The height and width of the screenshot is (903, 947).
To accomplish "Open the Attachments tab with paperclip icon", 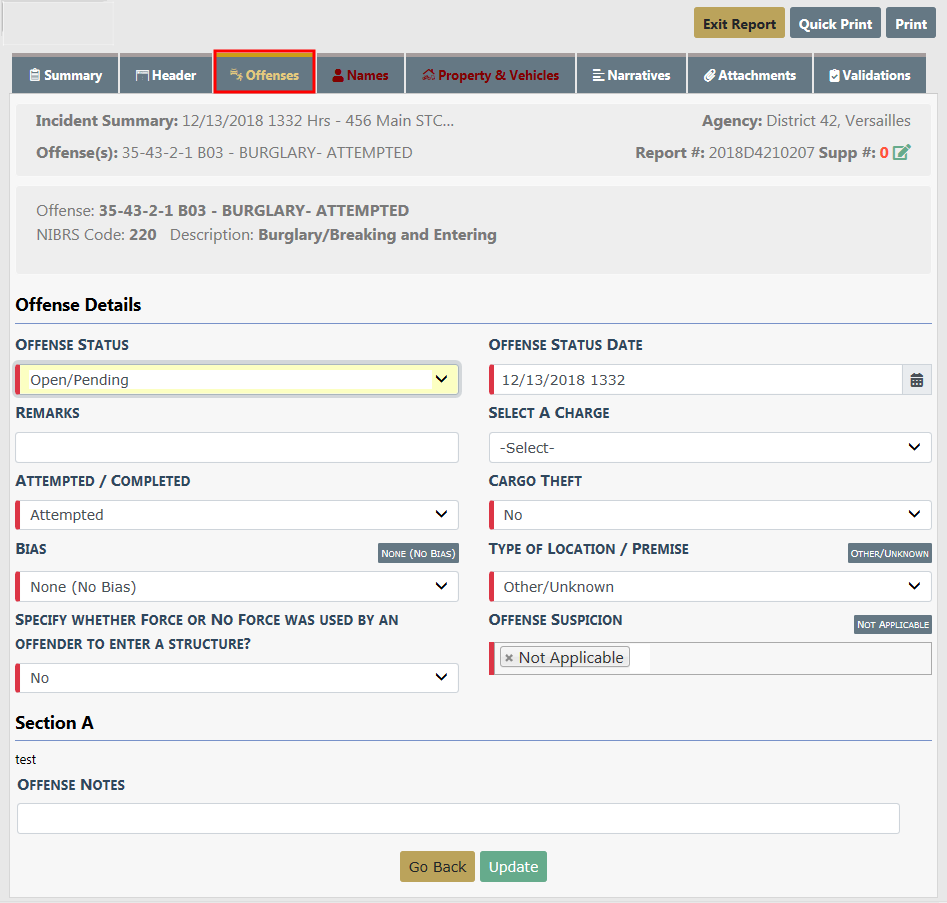I will tap(749, 75).
